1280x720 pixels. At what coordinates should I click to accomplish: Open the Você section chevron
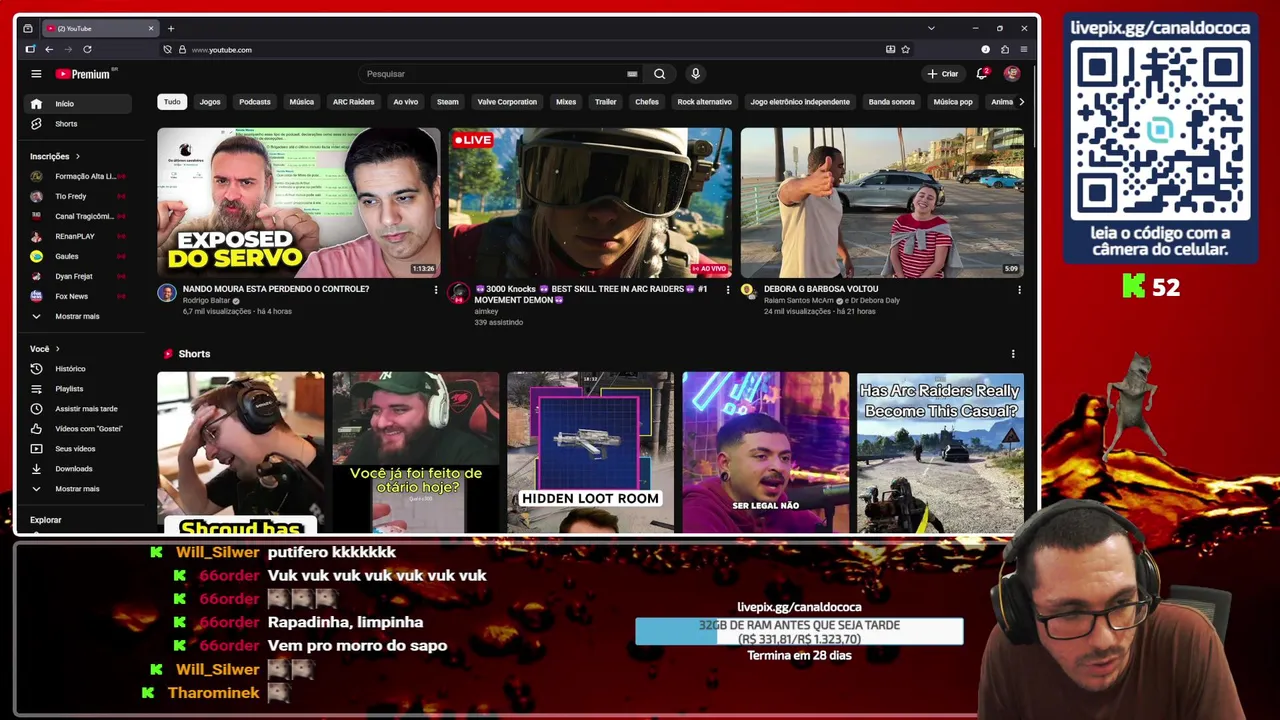tap(57, 349)
